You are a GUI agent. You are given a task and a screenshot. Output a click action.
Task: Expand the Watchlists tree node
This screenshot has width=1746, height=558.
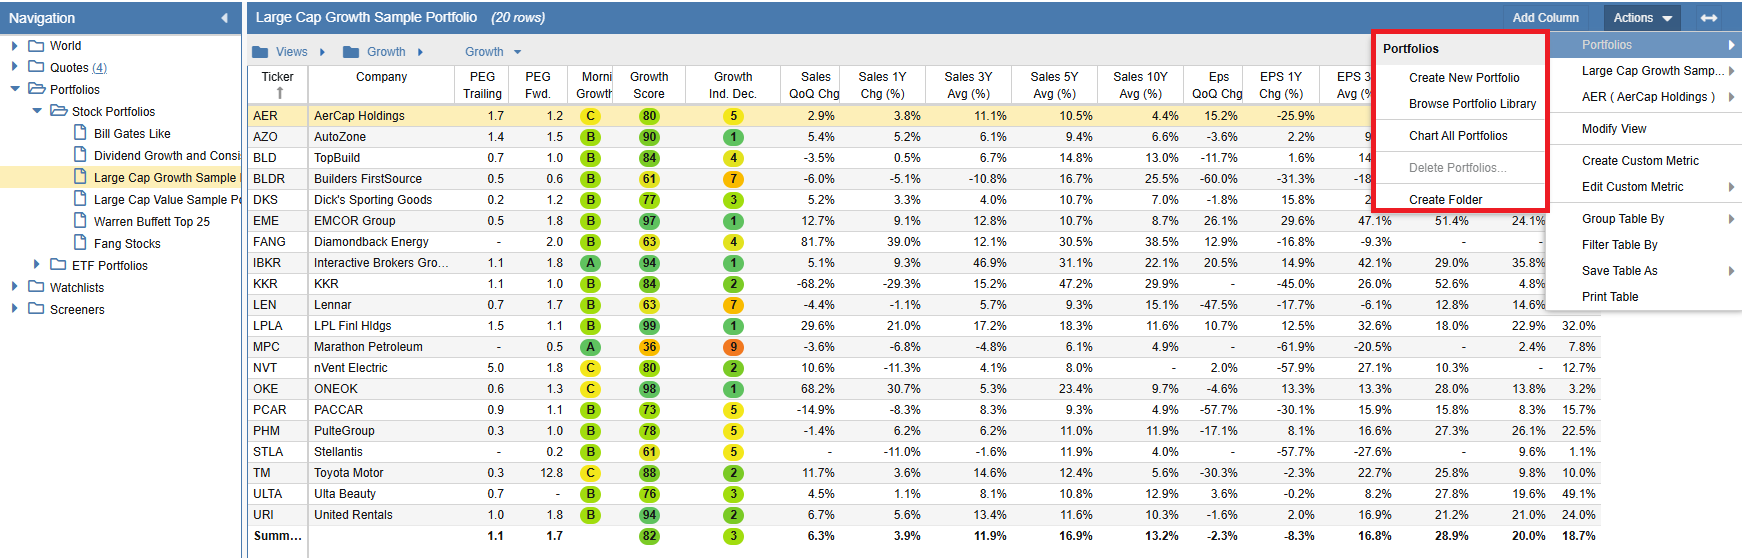click(14, 286)
